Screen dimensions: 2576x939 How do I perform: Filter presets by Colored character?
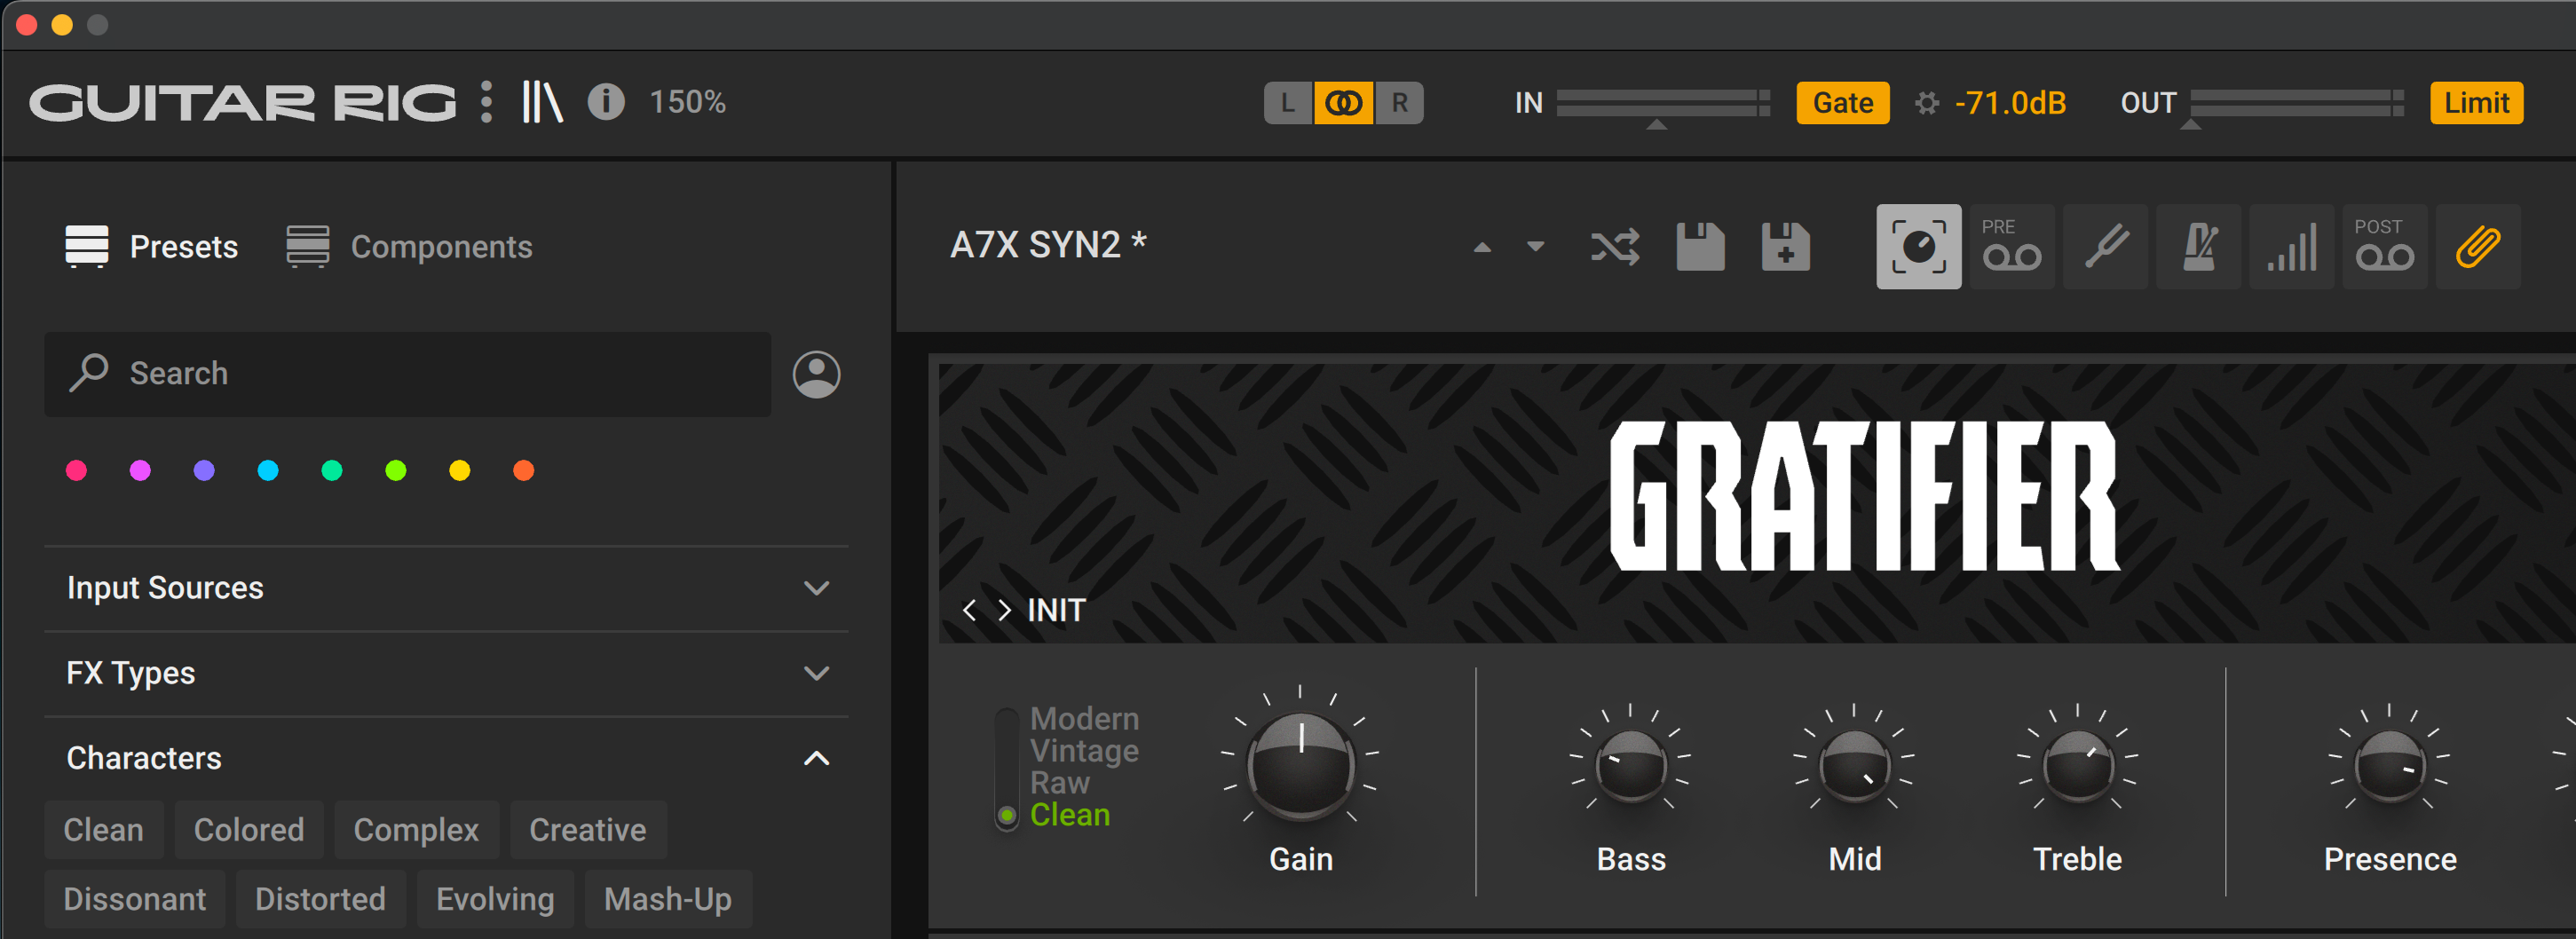coord(249,830)
